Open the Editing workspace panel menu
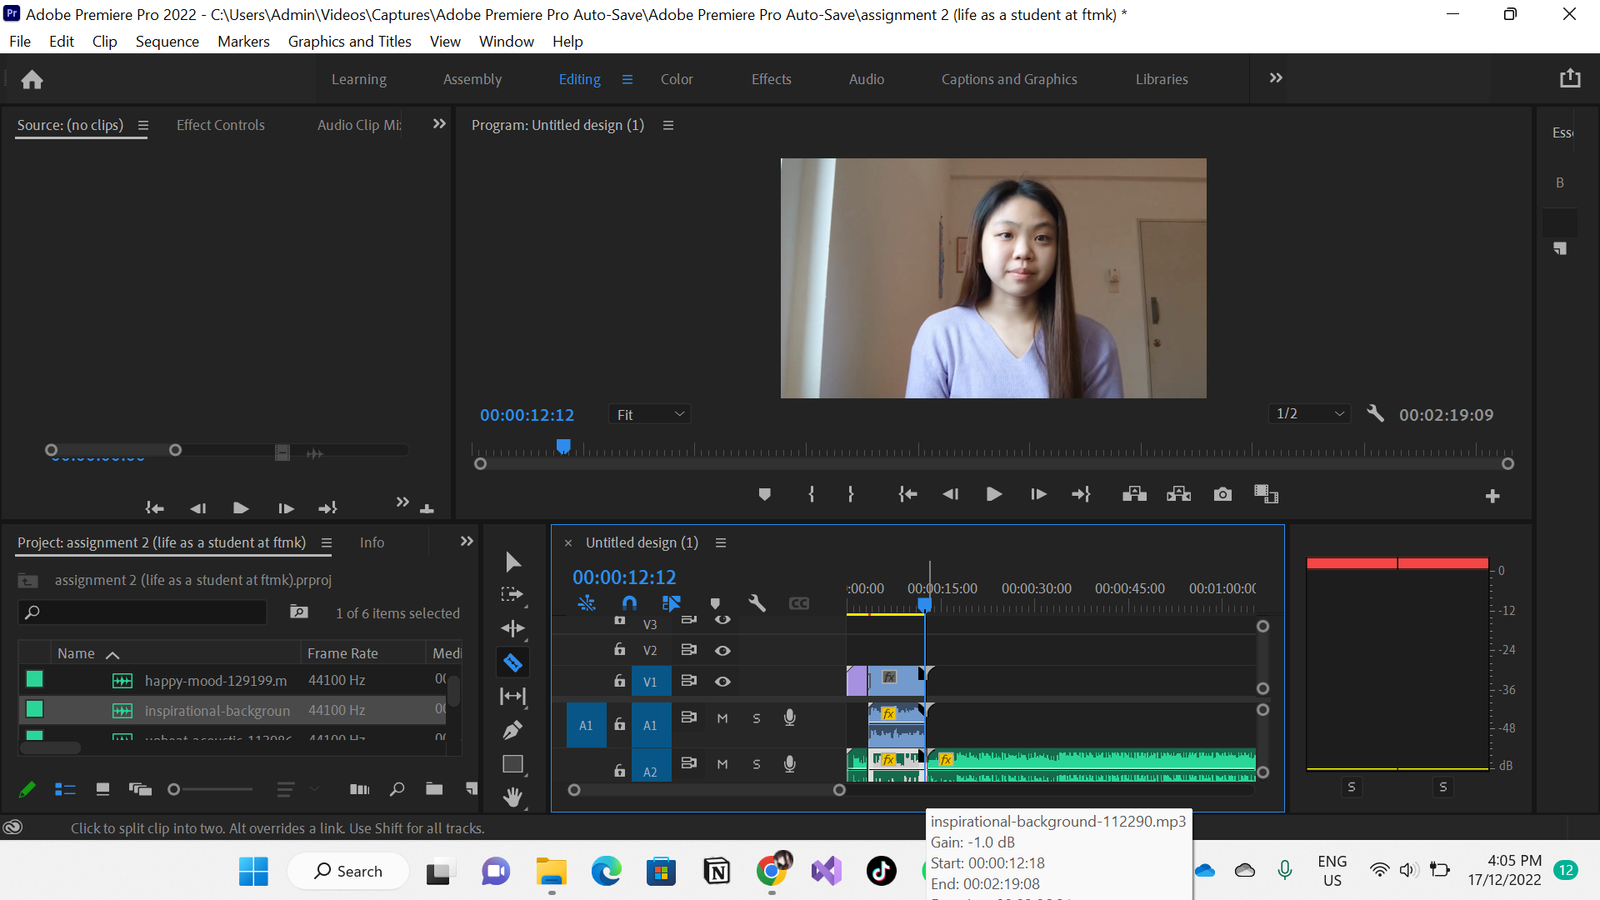 tap(627, 79)
